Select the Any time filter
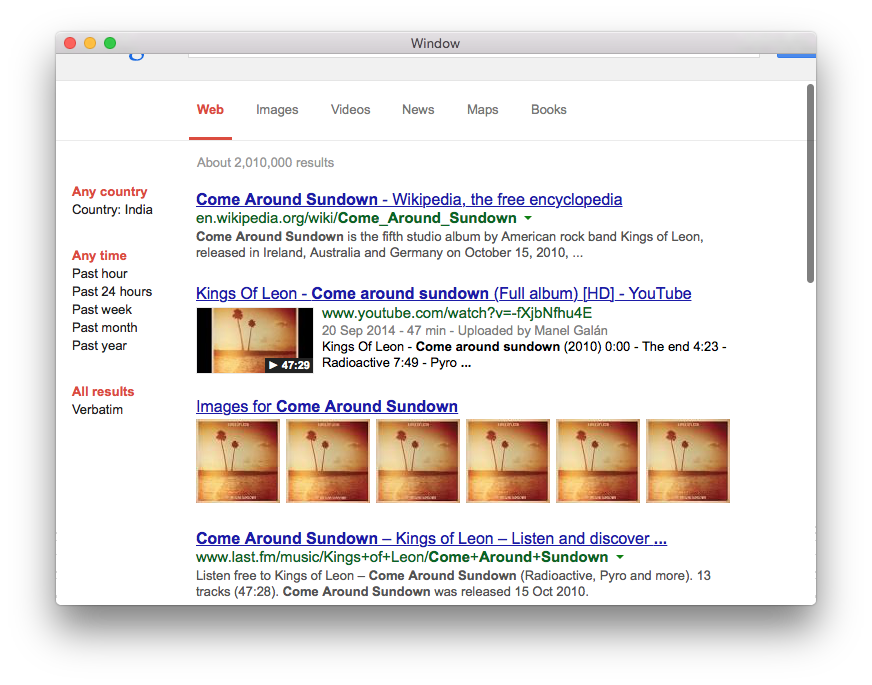 coord(99,255)
